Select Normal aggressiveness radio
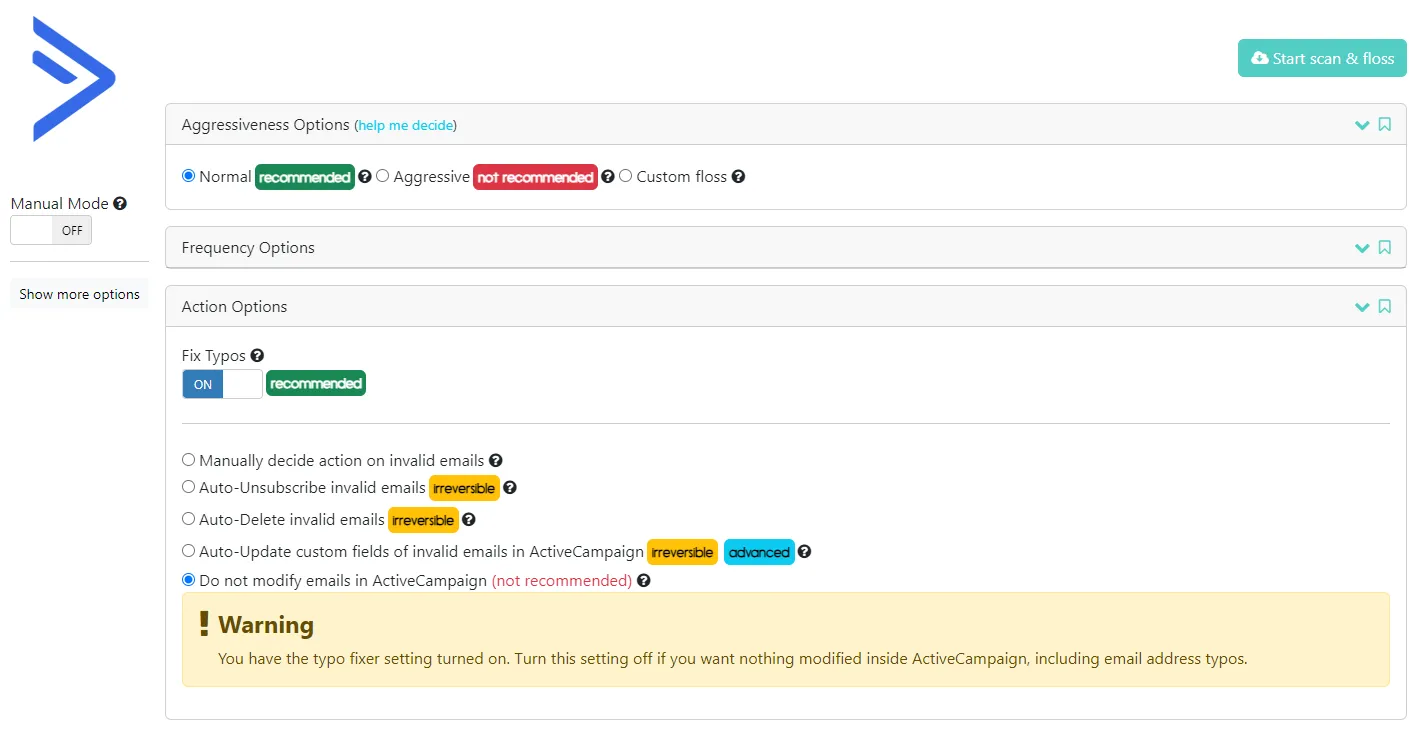The image size is (1421, 731). 188,176
